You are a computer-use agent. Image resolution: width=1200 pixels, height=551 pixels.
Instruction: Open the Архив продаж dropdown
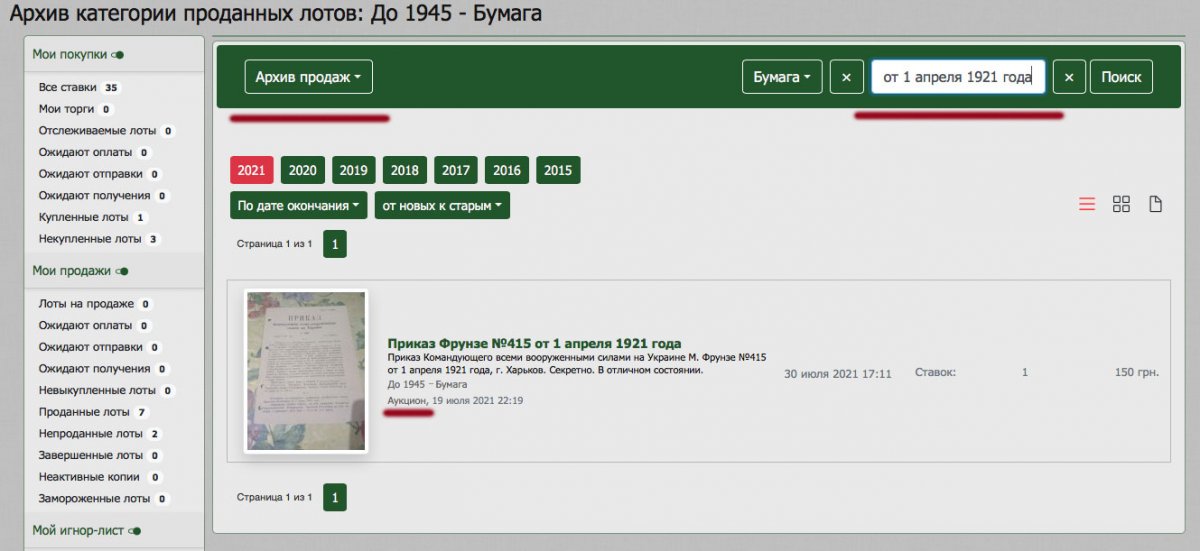click(x=308, y=77)
